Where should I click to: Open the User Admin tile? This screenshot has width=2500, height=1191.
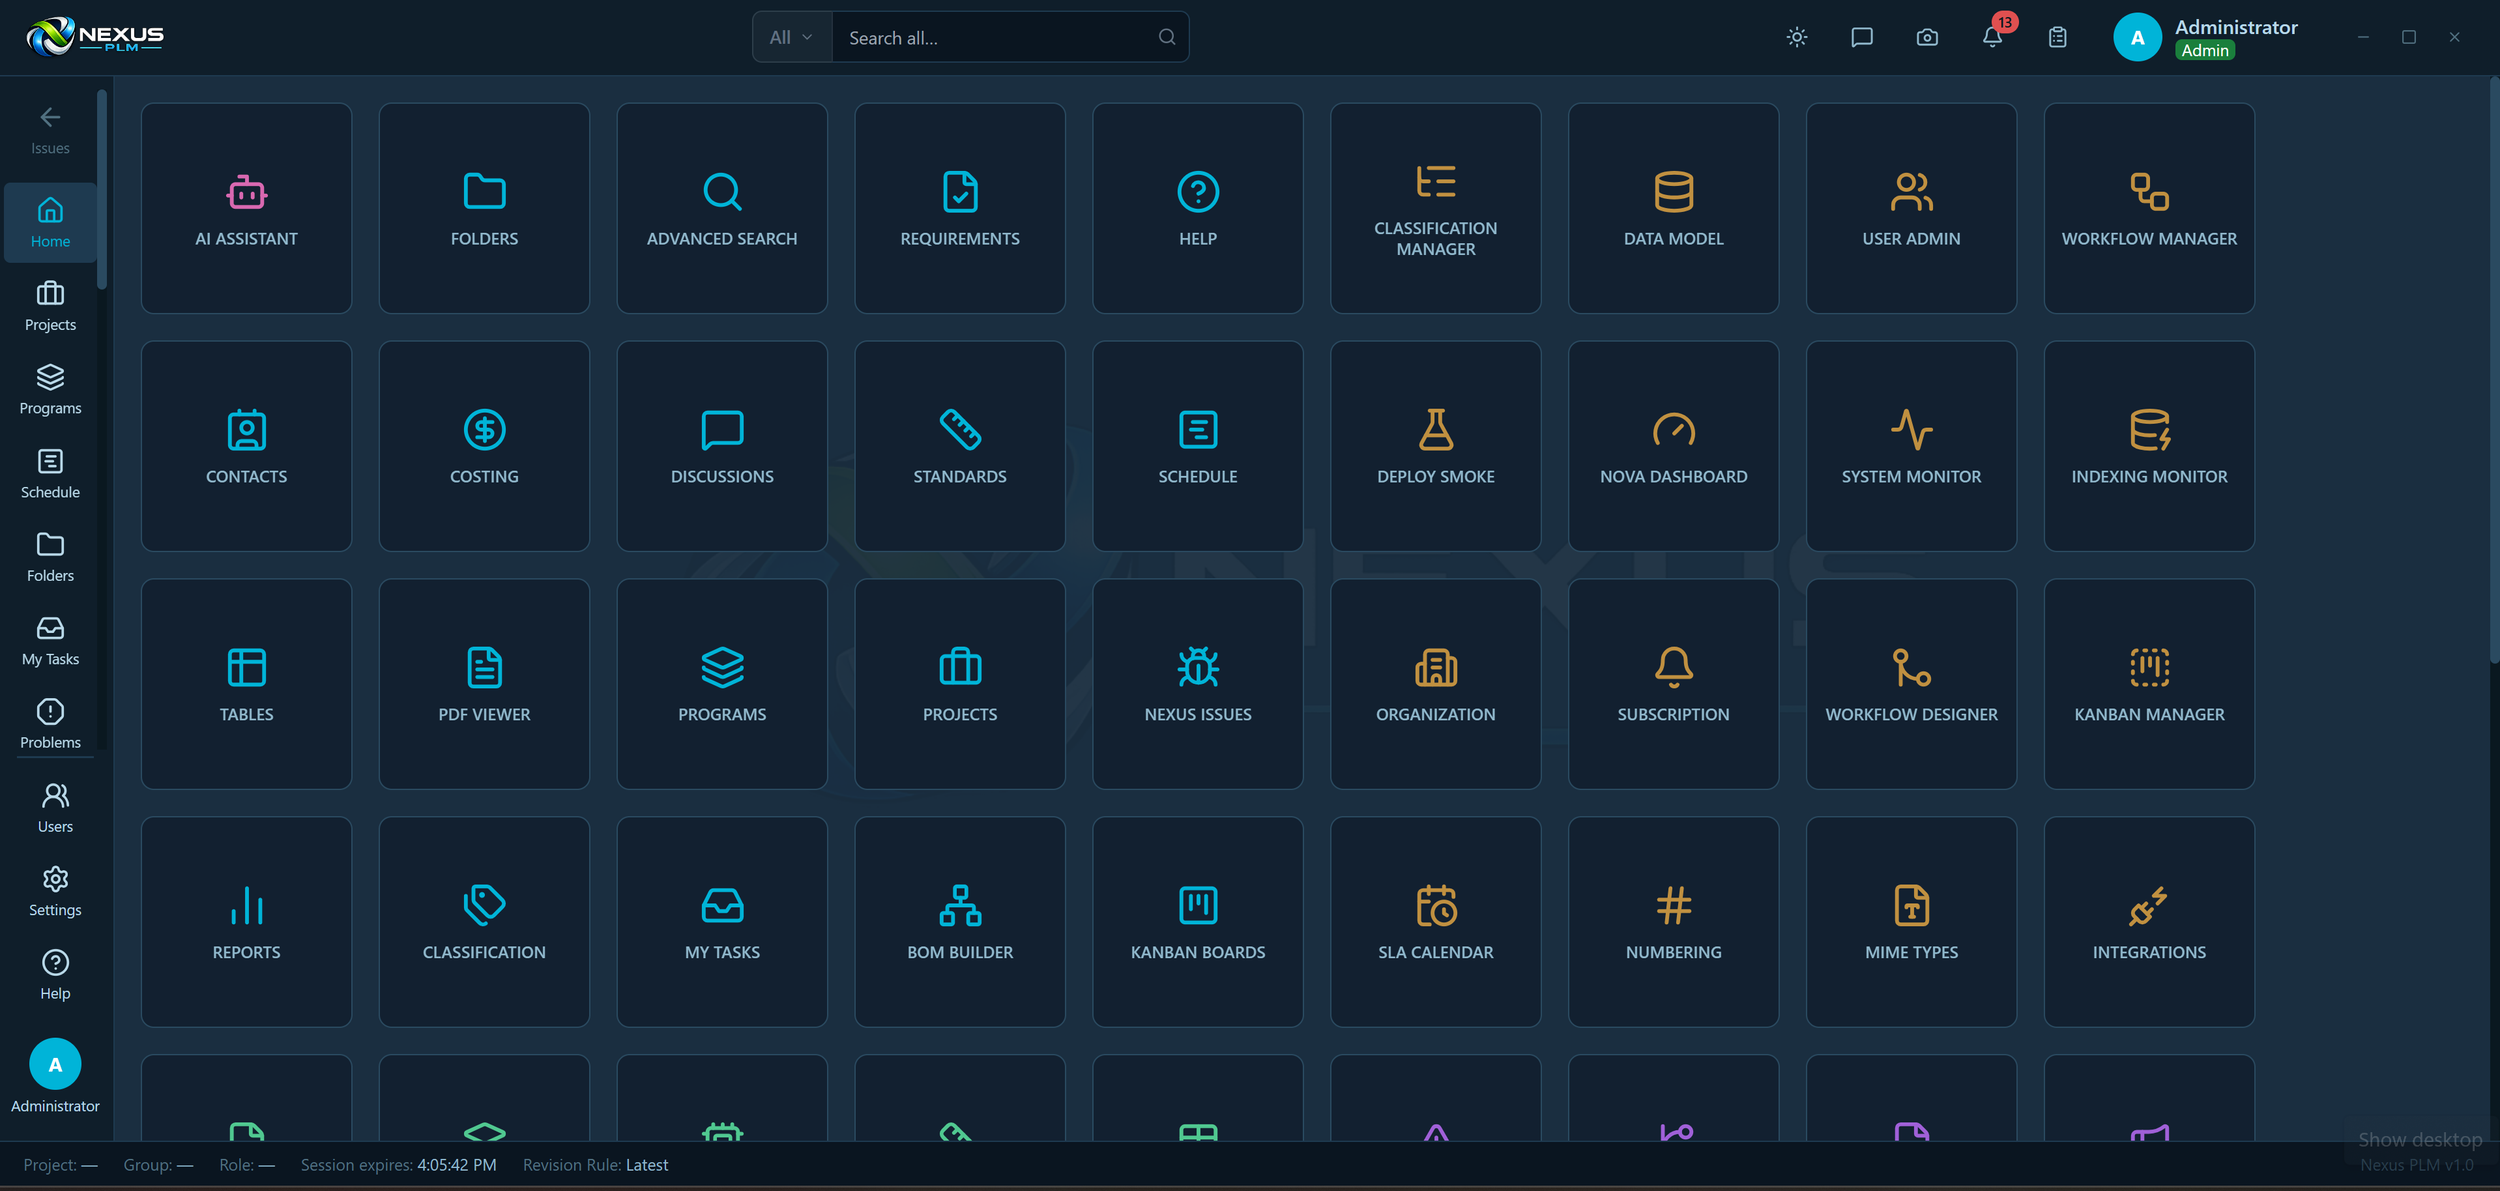[x=1911, y=208]
